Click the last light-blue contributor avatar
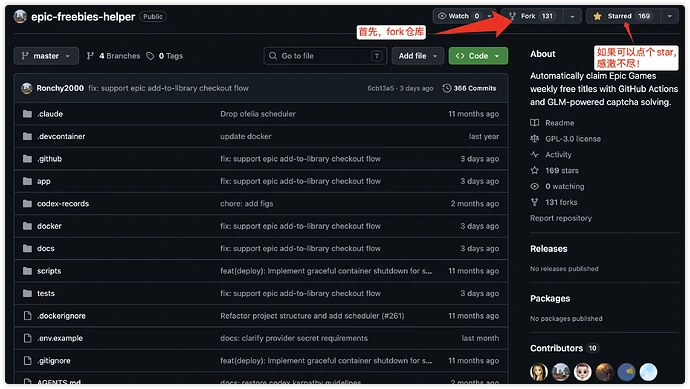The width and height of the screenshot is (690, 389). click(x=648, y=372)
